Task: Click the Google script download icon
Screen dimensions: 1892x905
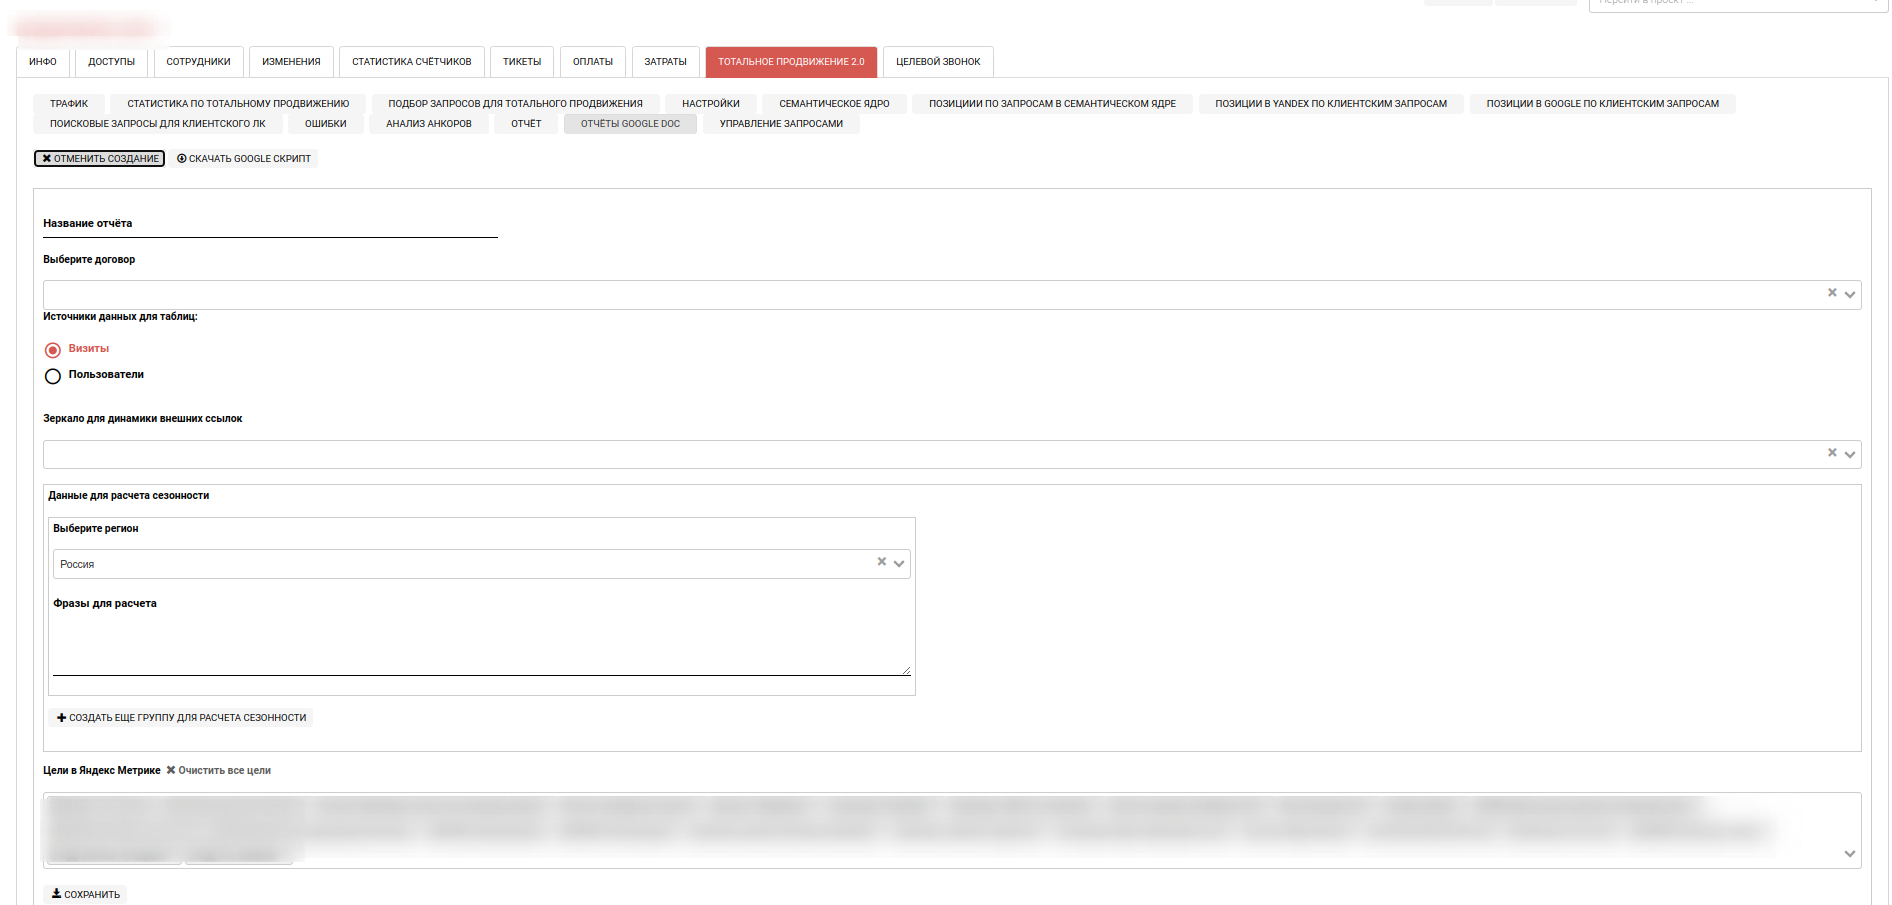Action: 182,159
